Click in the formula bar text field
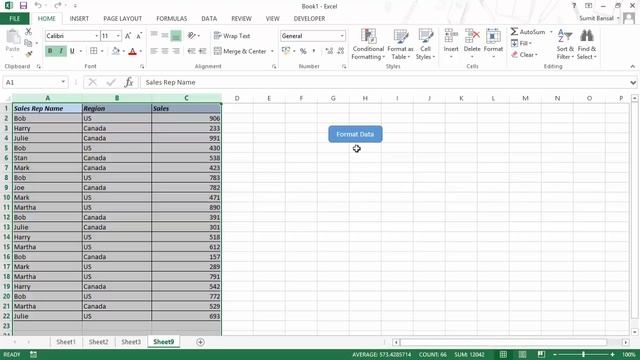640x360 pixels. (384, 82)
